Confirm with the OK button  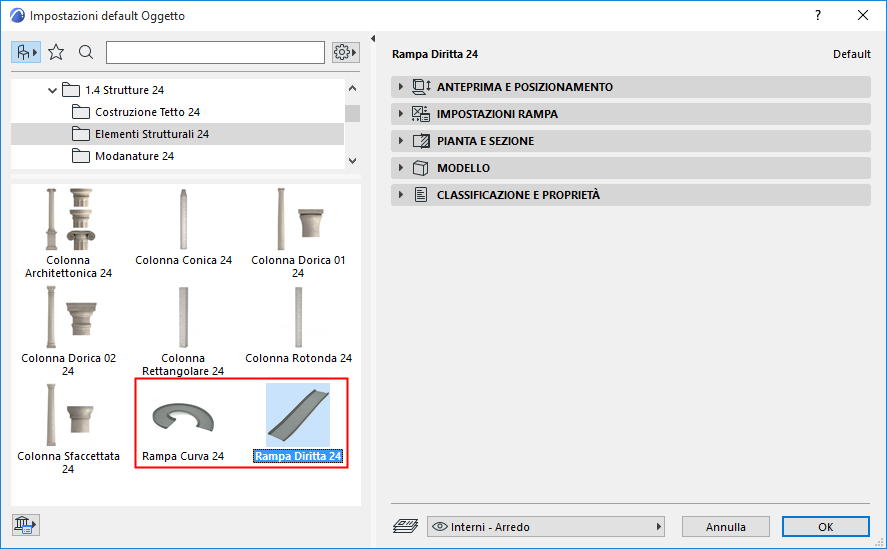(x=826, y=527)
